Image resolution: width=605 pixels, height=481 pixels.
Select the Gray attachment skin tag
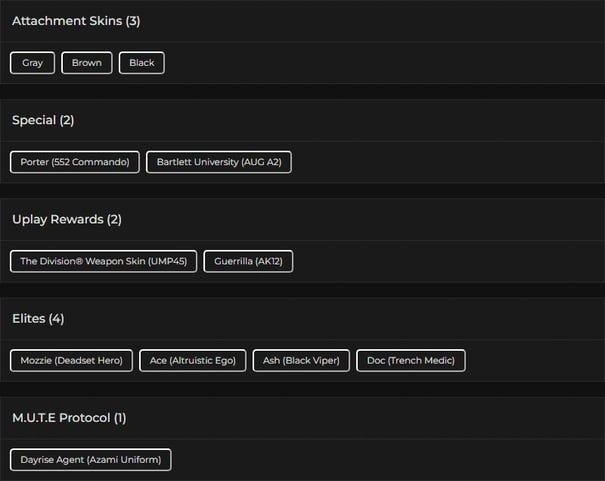coord(33,63)
